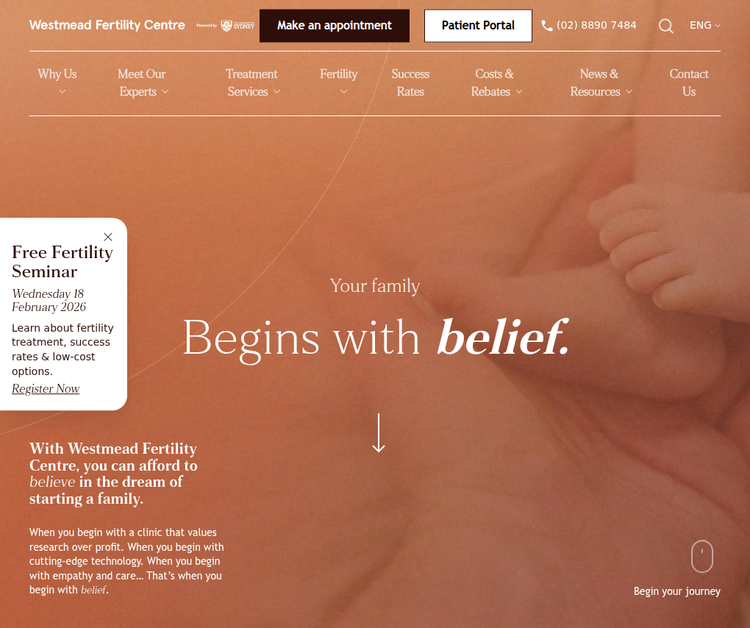
Task: Click the down arrow below the headline
Action: pyautogui.click(x=379, y=433)
